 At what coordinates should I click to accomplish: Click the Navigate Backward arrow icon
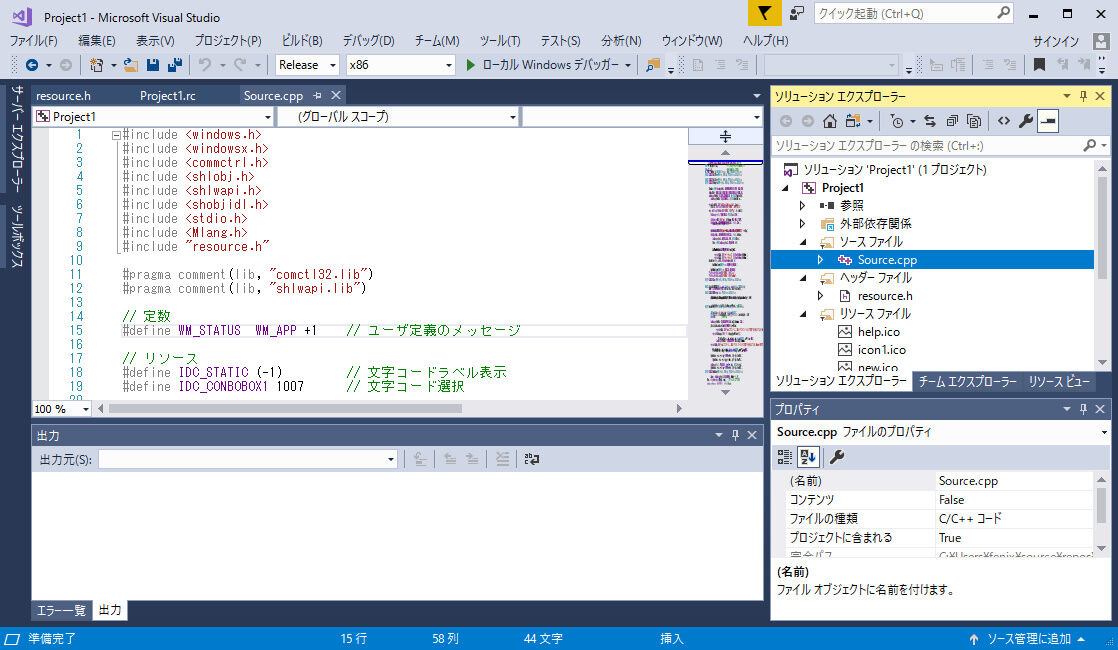pos(31,65)
